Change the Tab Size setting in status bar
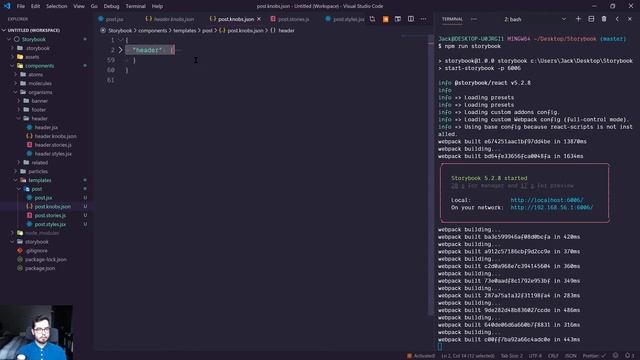The width and height of the screenshot is (640, 360). pyautogui.click(x=511, y=356)
